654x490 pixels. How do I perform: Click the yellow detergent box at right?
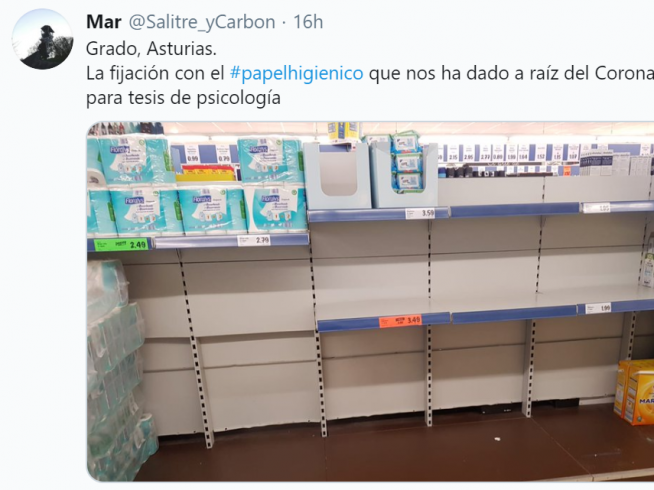(x=634, y=393)
